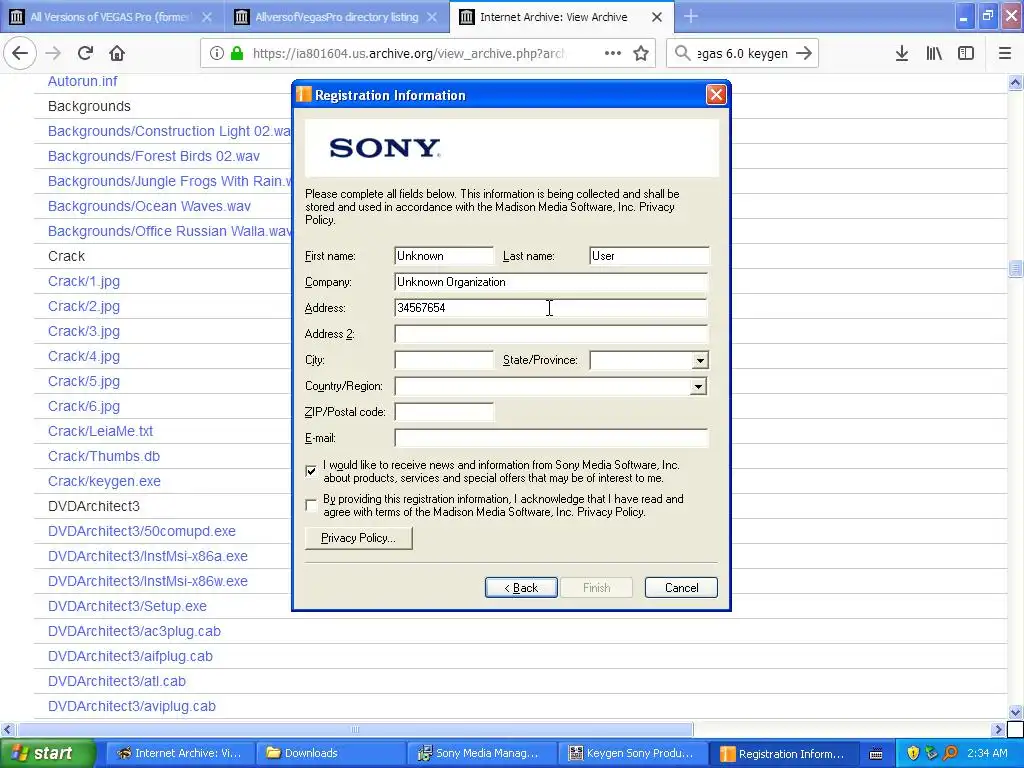Click the Privacy Policy... button
The height and width of the screenshot is (768, 1024).
[x=359, y=538]
